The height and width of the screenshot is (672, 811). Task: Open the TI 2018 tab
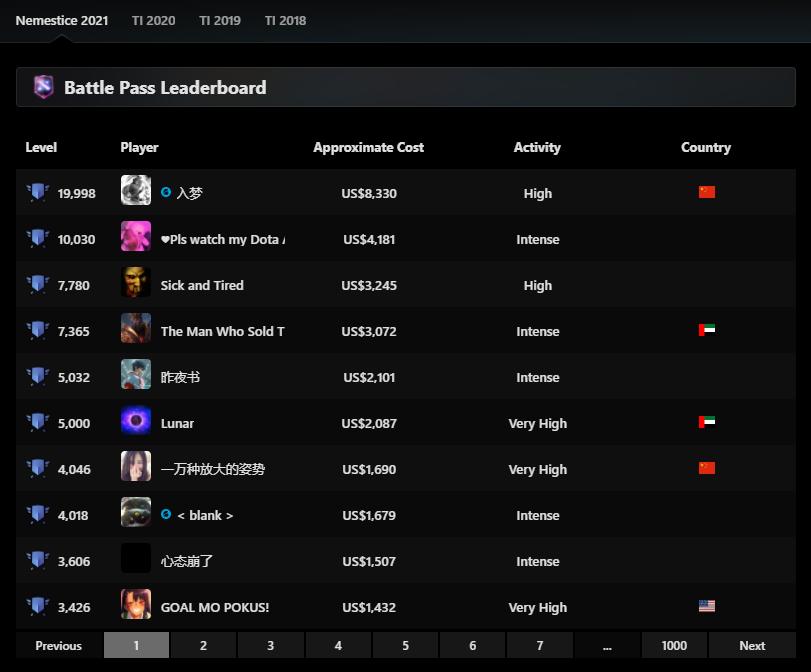coord(285,21)
